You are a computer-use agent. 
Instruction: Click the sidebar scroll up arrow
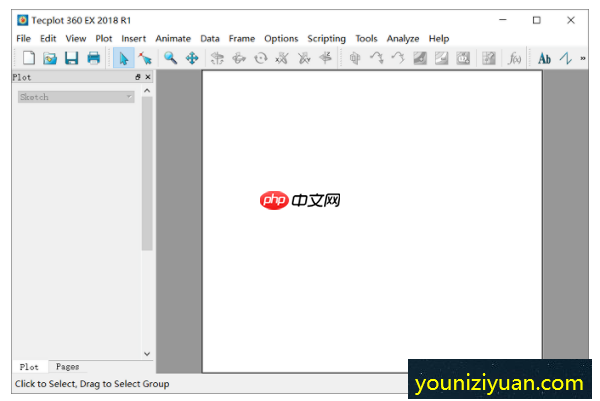[147, 91]
